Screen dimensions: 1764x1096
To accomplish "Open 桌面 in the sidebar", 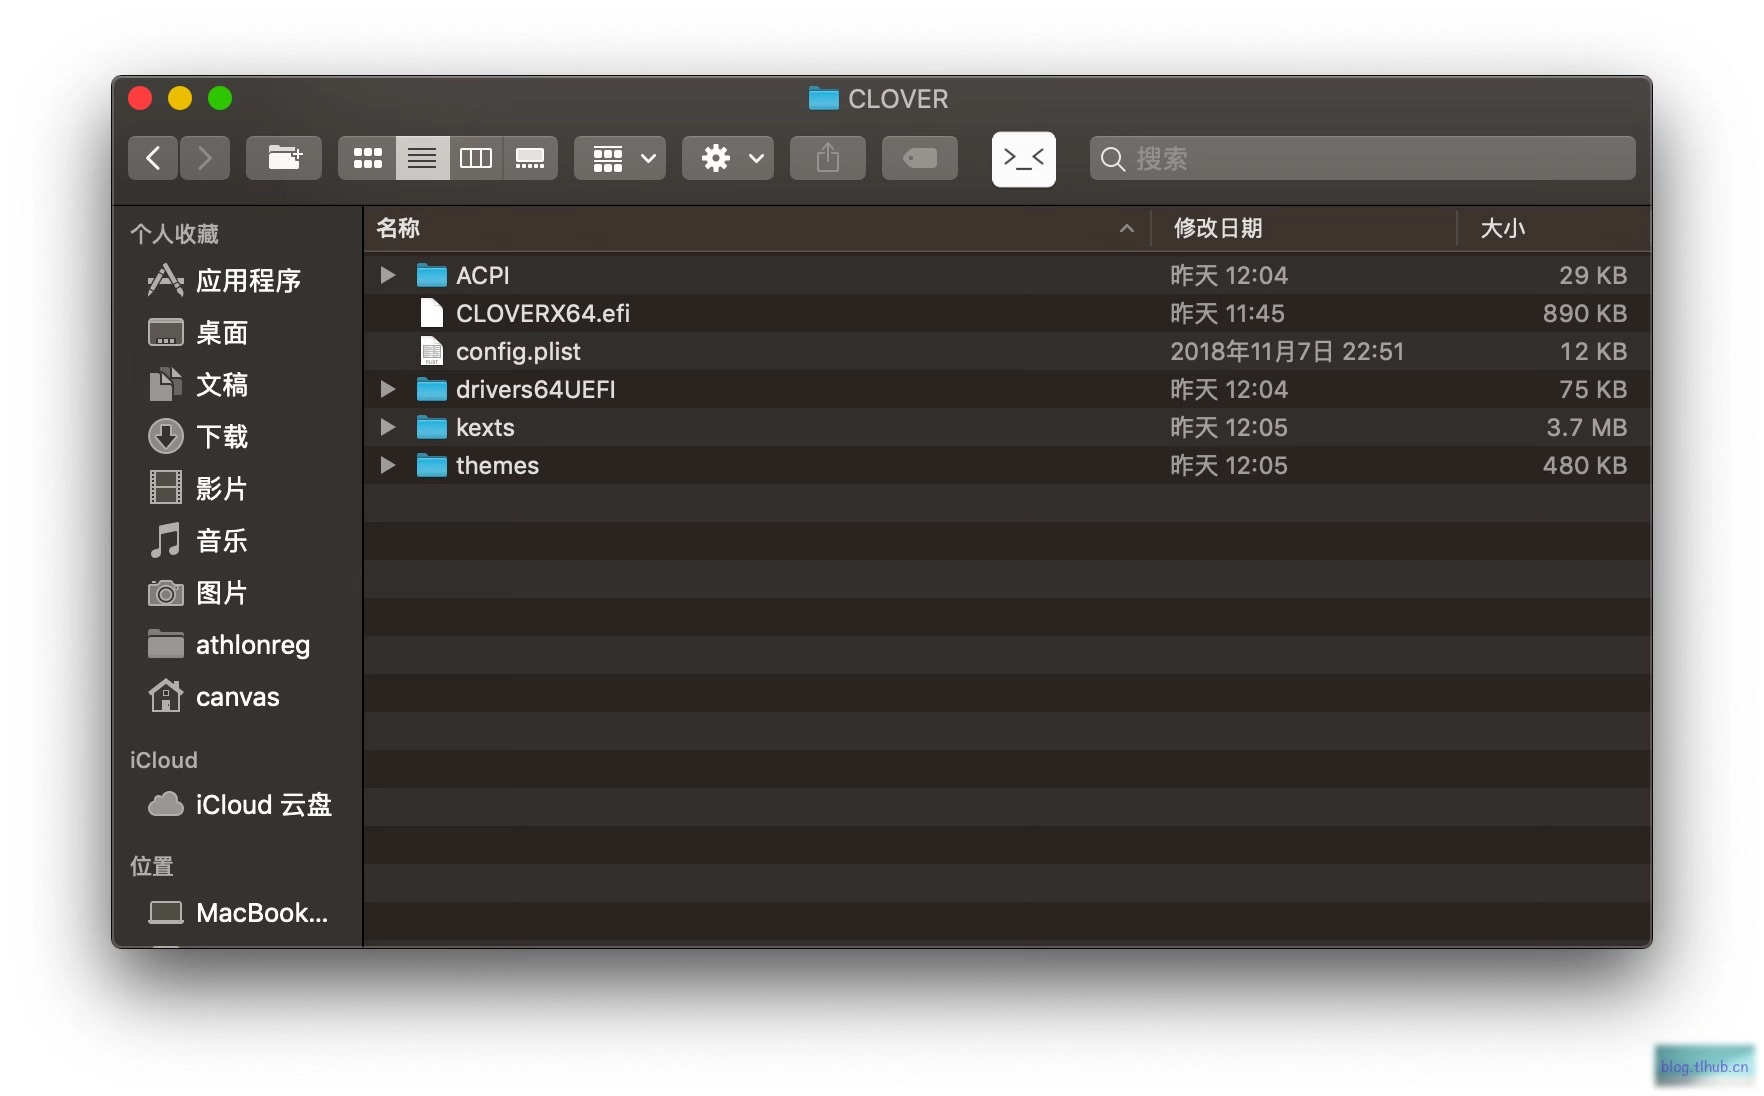I will [236, 333].
